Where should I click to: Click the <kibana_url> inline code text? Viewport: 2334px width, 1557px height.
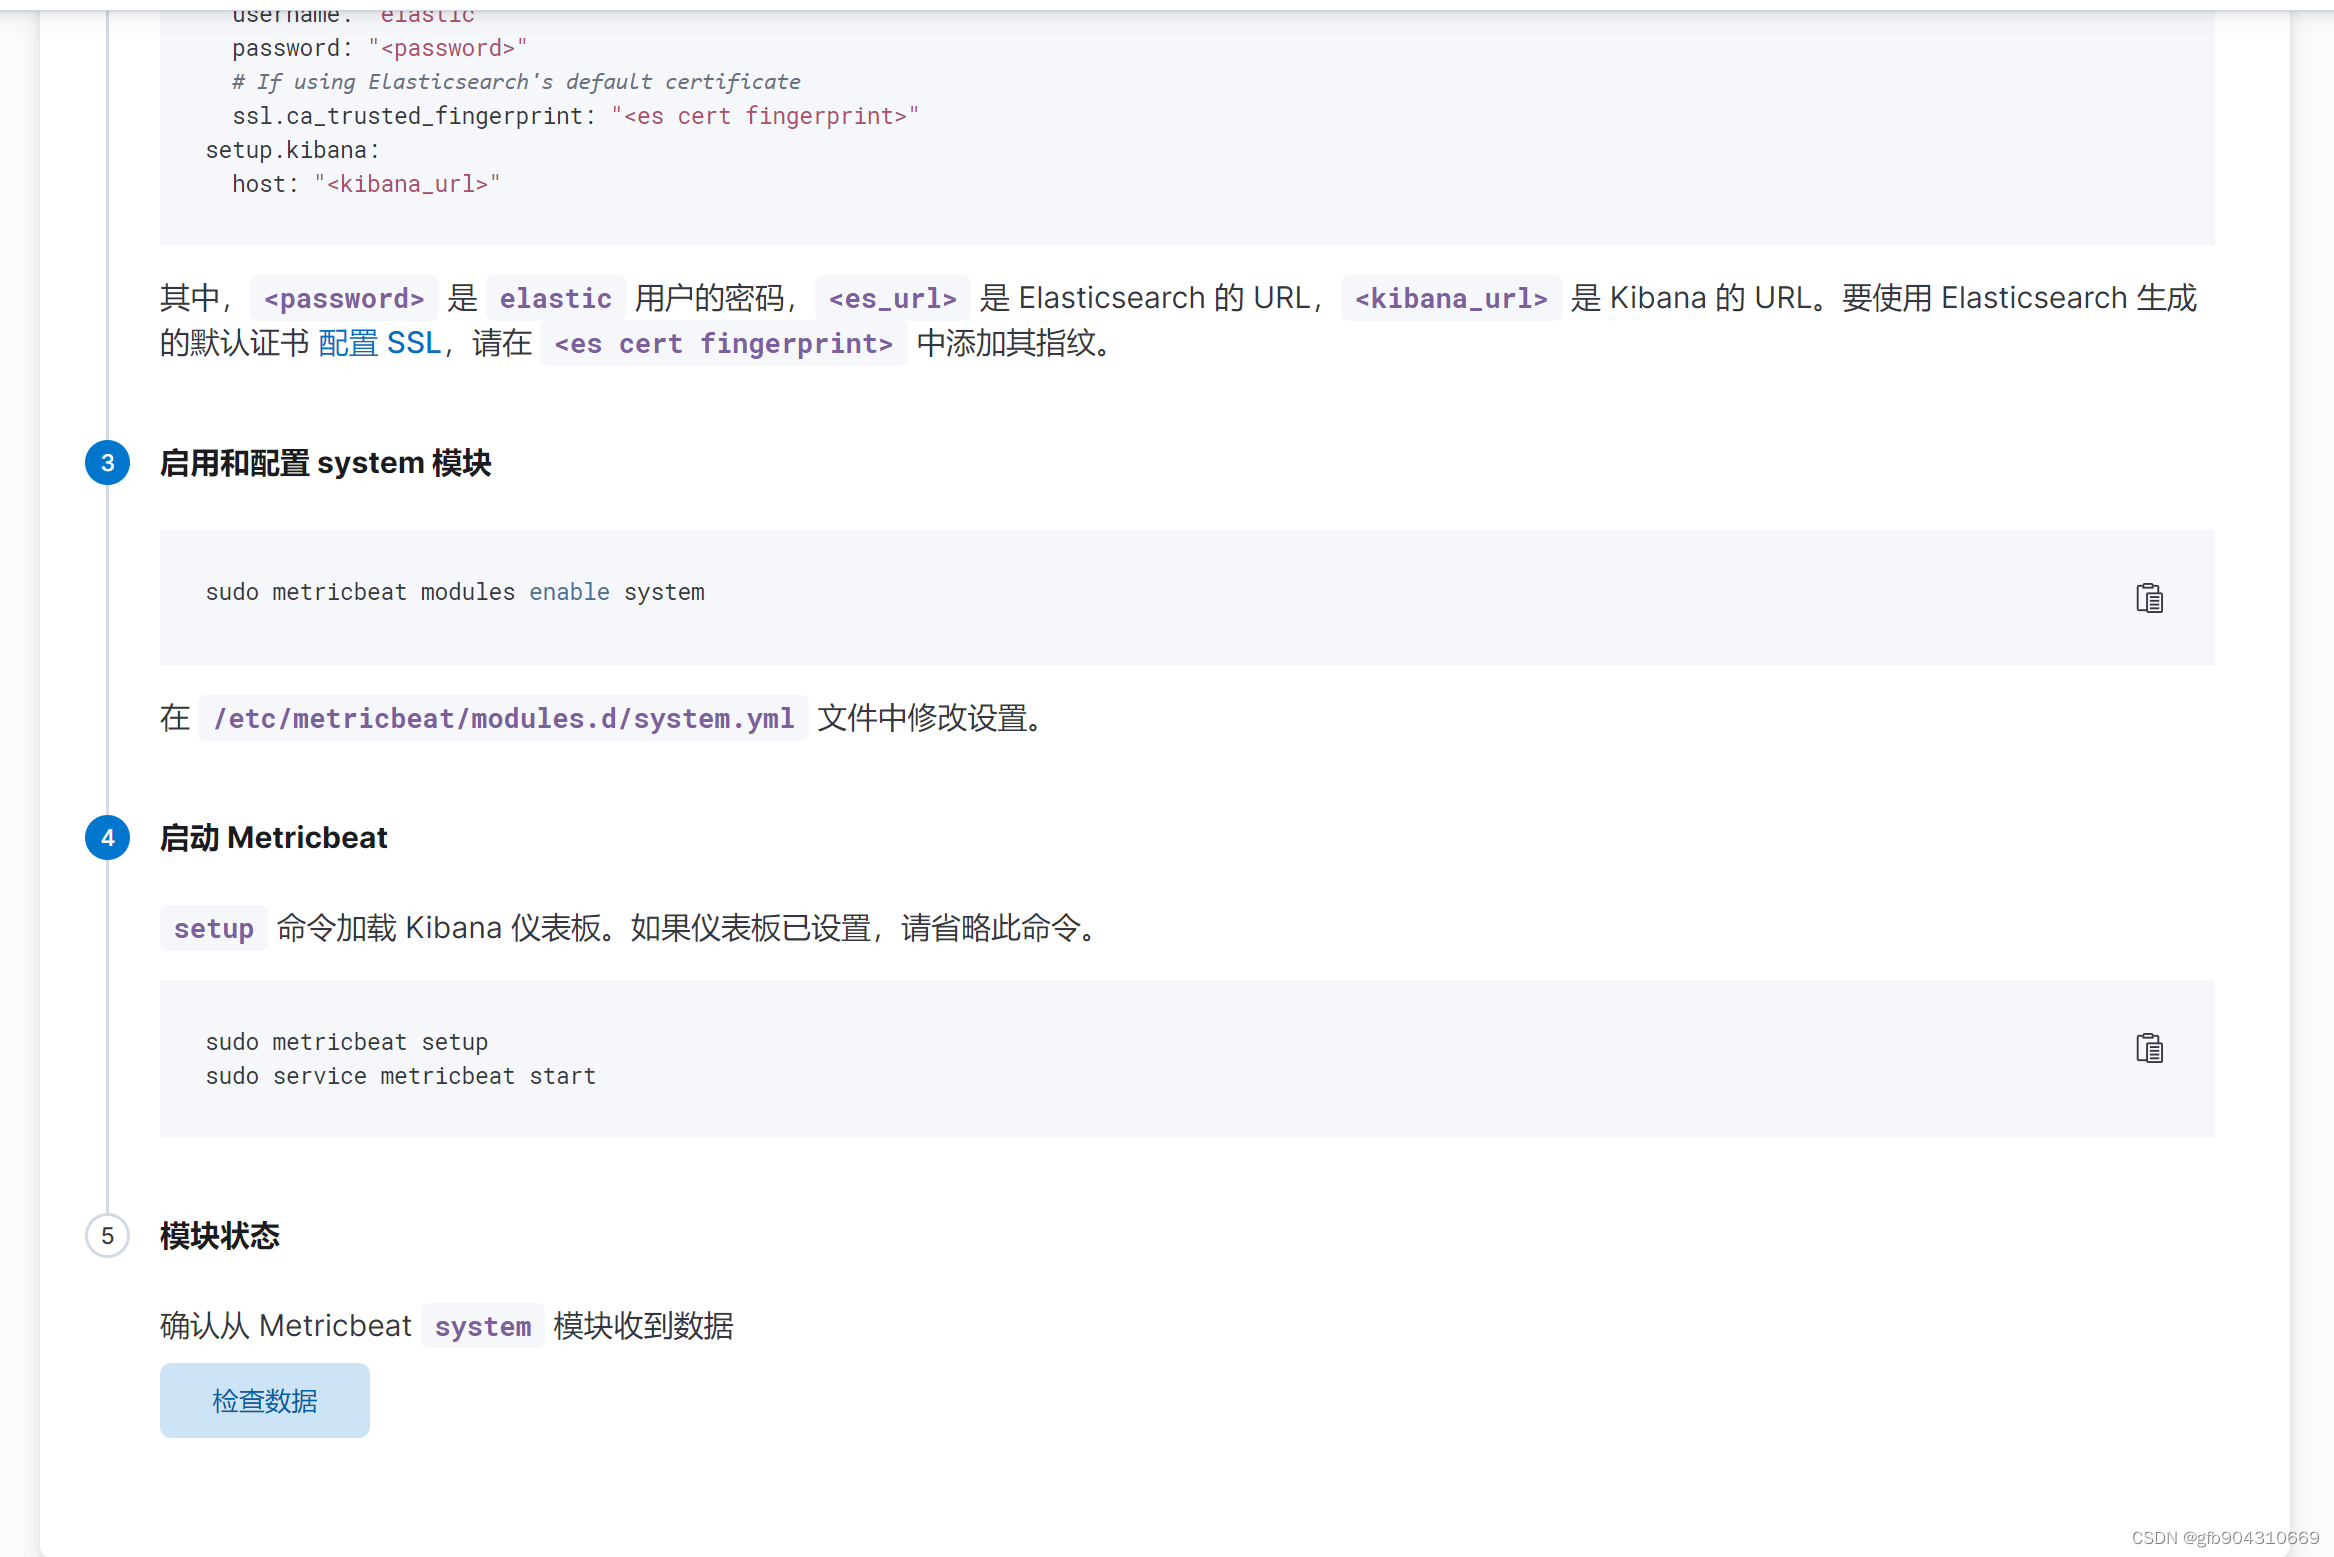(1450, 299)
